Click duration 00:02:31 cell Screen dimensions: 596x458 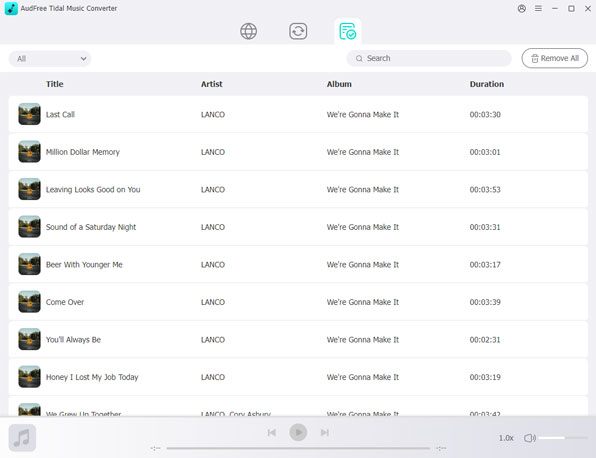(485, 339)
